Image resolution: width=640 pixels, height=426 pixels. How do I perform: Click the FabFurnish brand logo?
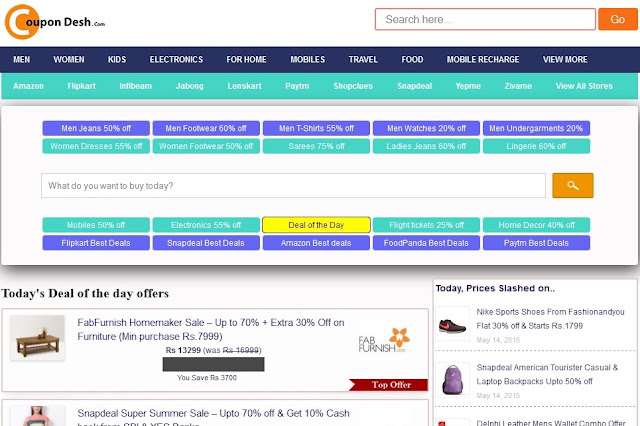point(384,341)
